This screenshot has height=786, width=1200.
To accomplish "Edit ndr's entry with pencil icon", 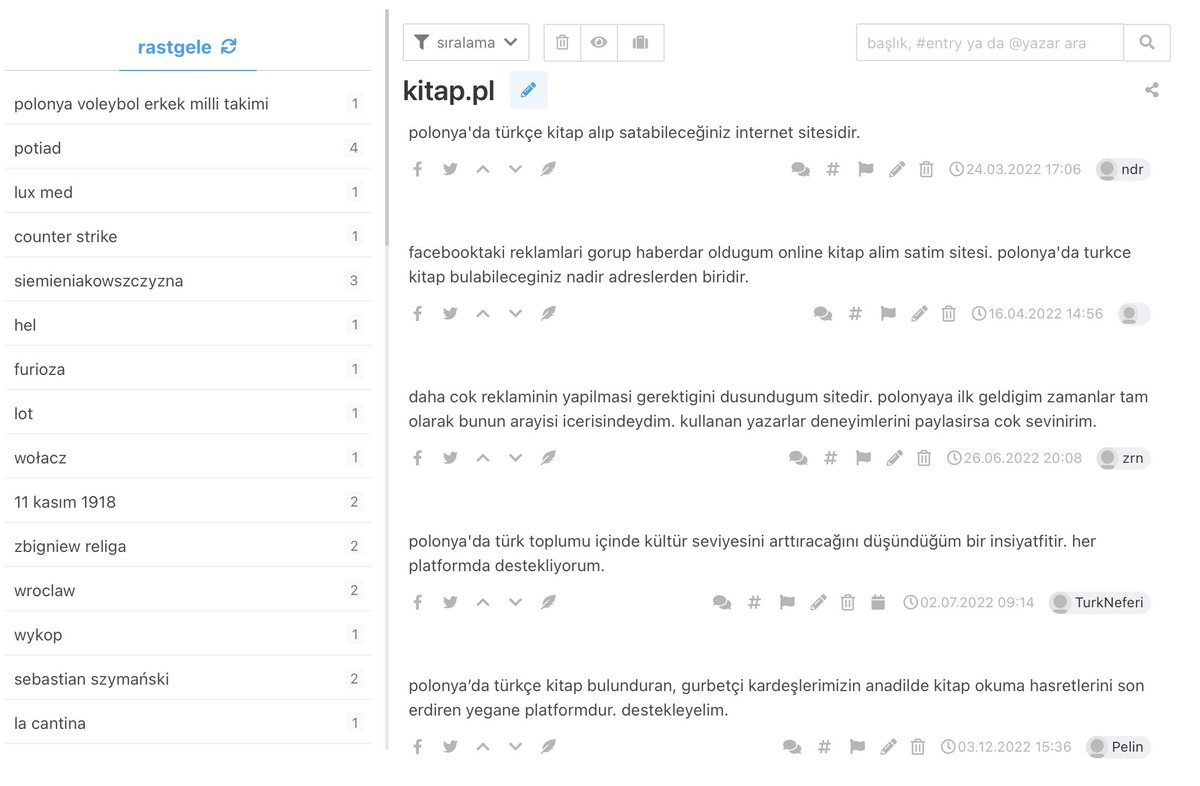I will coord(897,170).
